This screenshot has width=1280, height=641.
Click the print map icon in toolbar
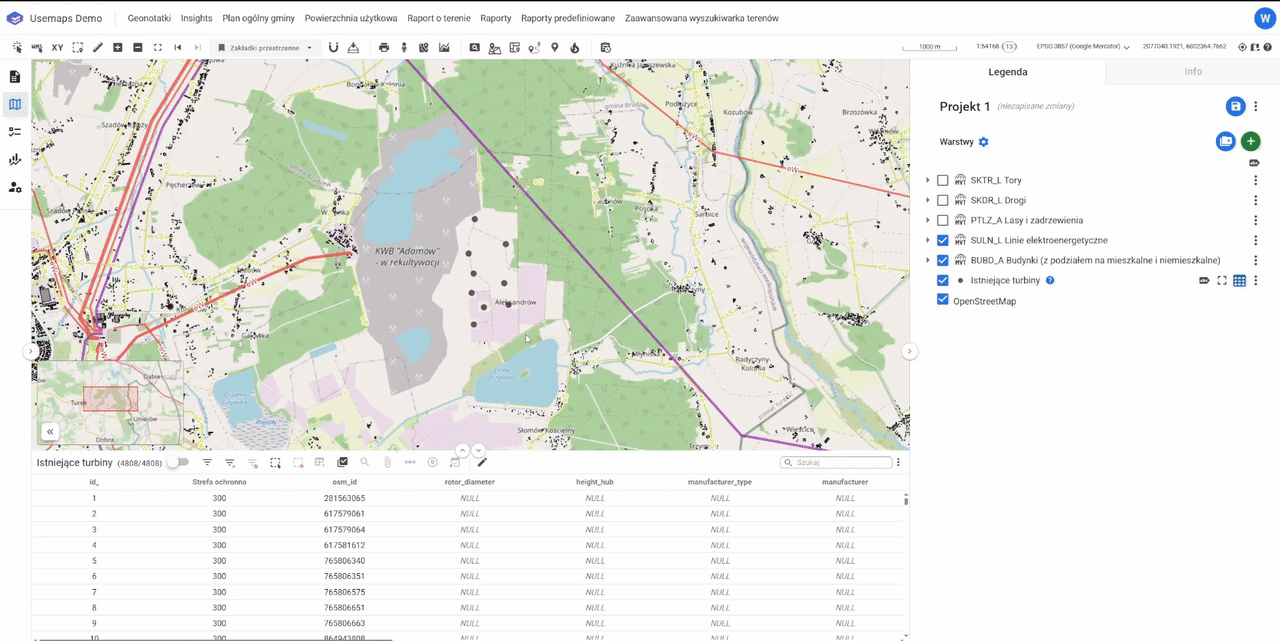click(384, 47)
